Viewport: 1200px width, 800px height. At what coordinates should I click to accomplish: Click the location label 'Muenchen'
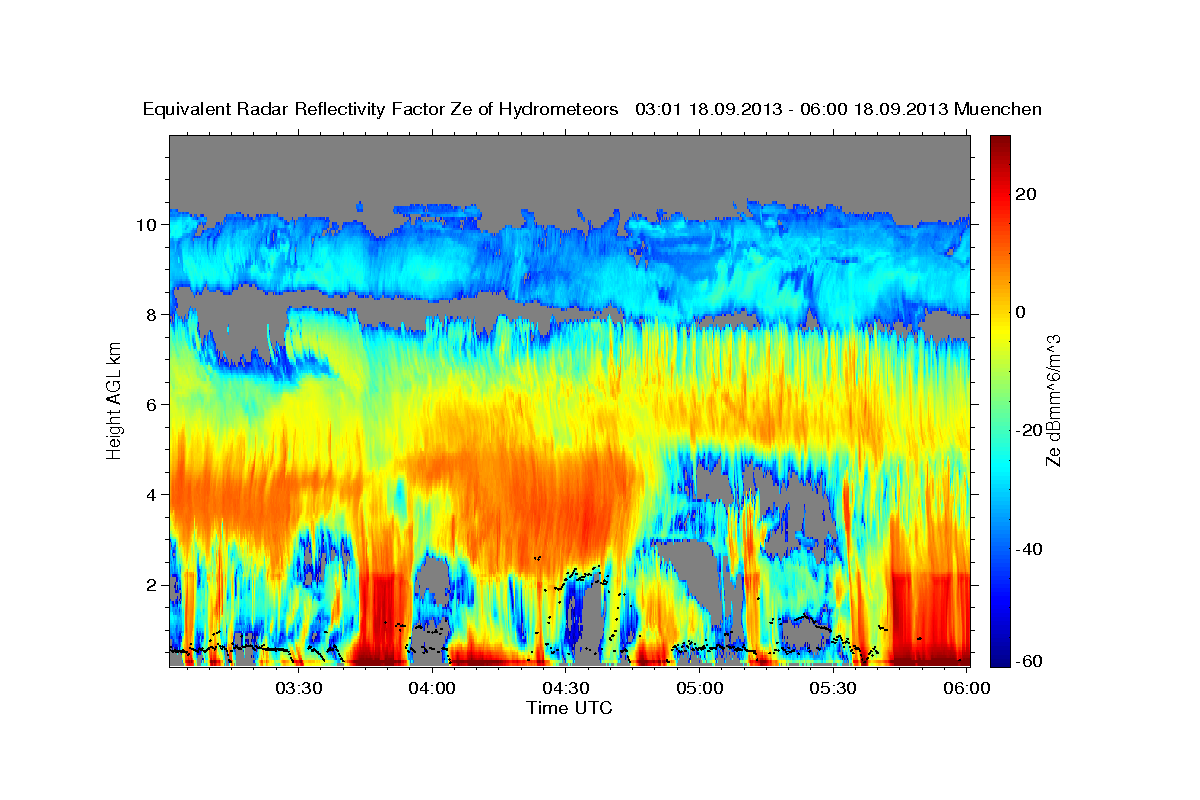(998, 110)
